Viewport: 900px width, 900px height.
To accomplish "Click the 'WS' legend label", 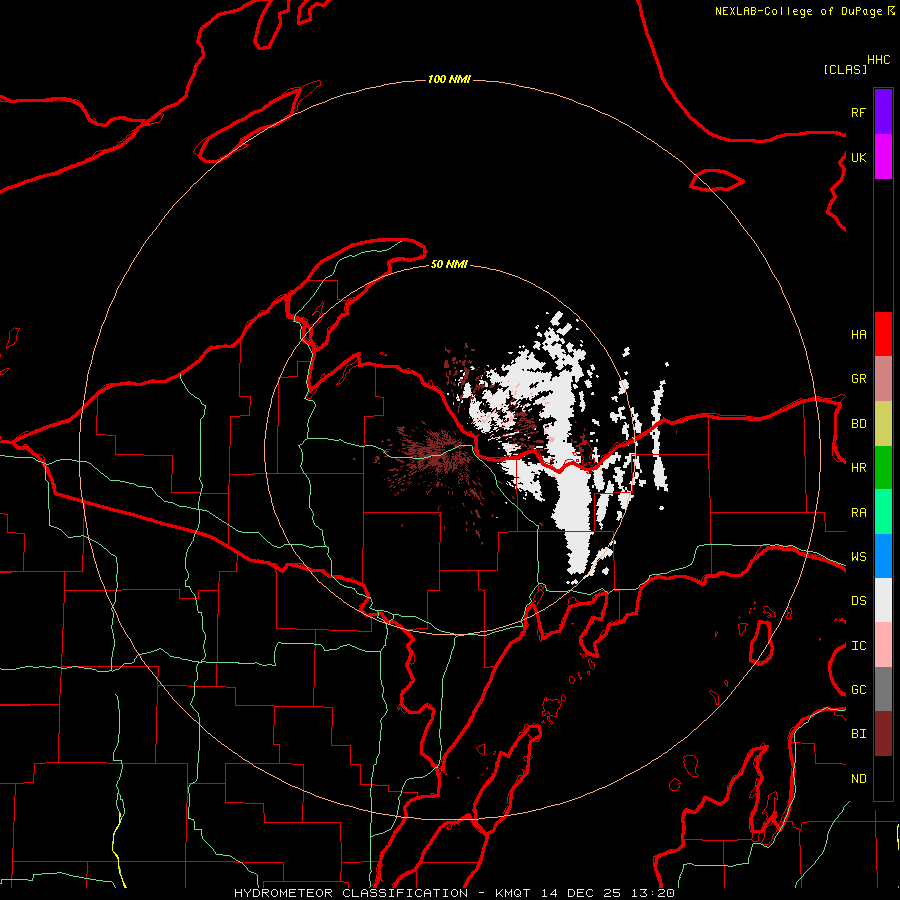I will pyautogui.click(x=858, y=557).
